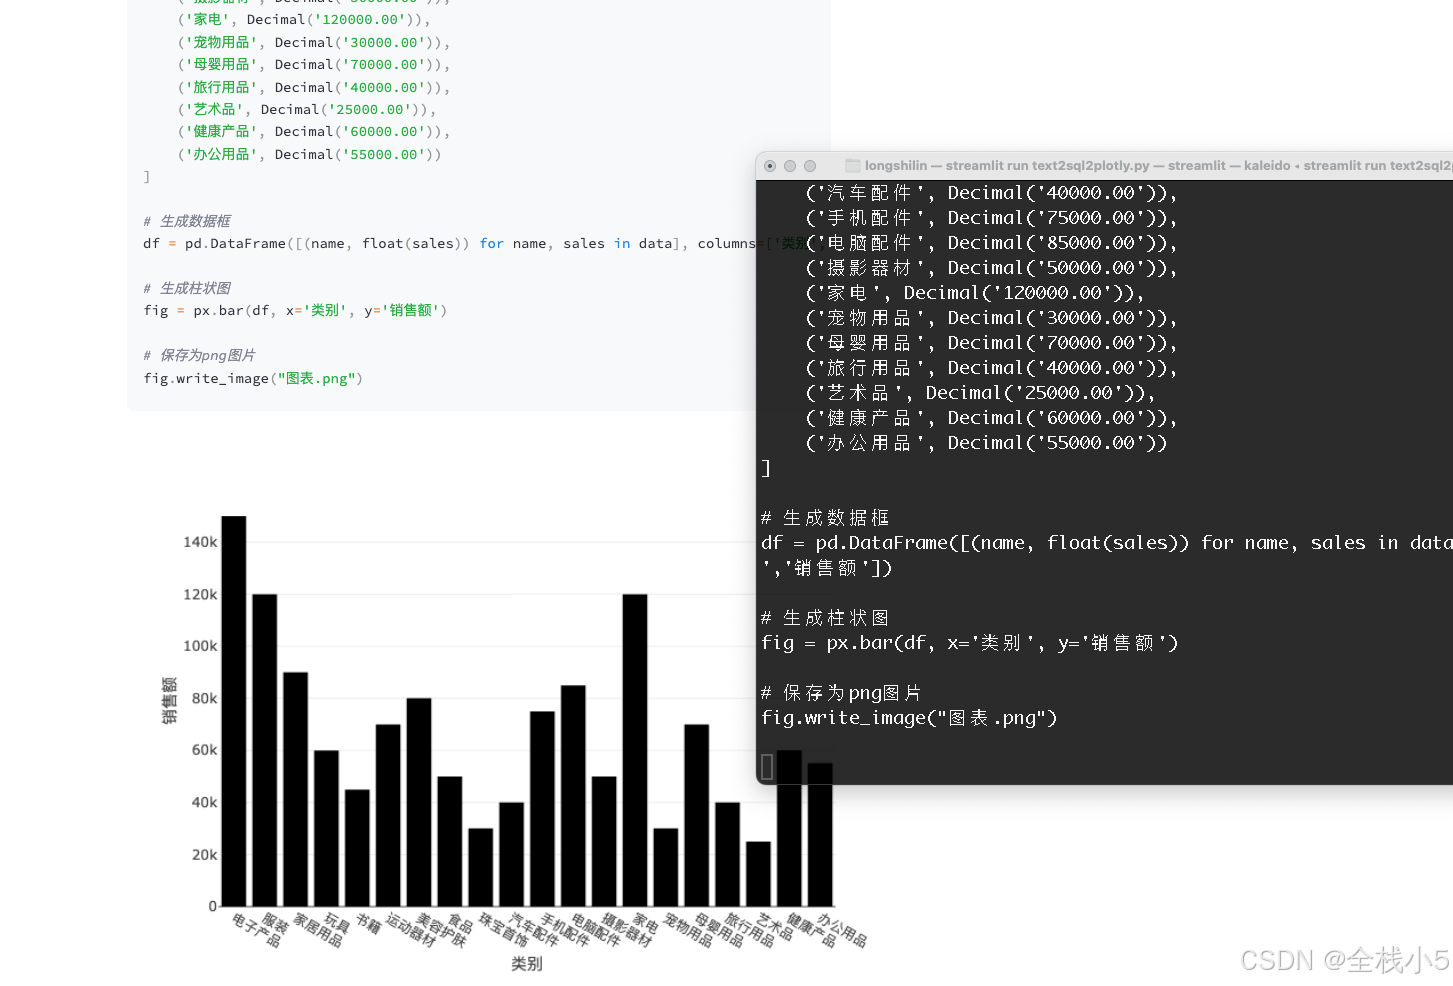The width and height of the screenshot is (1453, 986).
Task: Click the '# 保存为png图片' comment in web code block
Action: click(x=199, y=355)
